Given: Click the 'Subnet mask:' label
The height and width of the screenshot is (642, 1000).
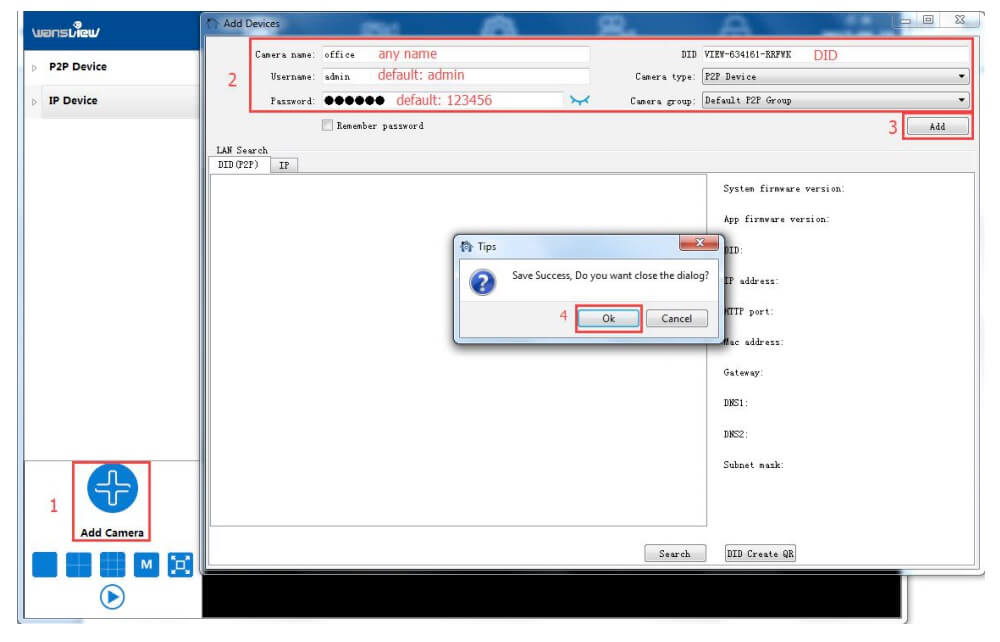Looking at the screenshot, I should coord(753,465).
